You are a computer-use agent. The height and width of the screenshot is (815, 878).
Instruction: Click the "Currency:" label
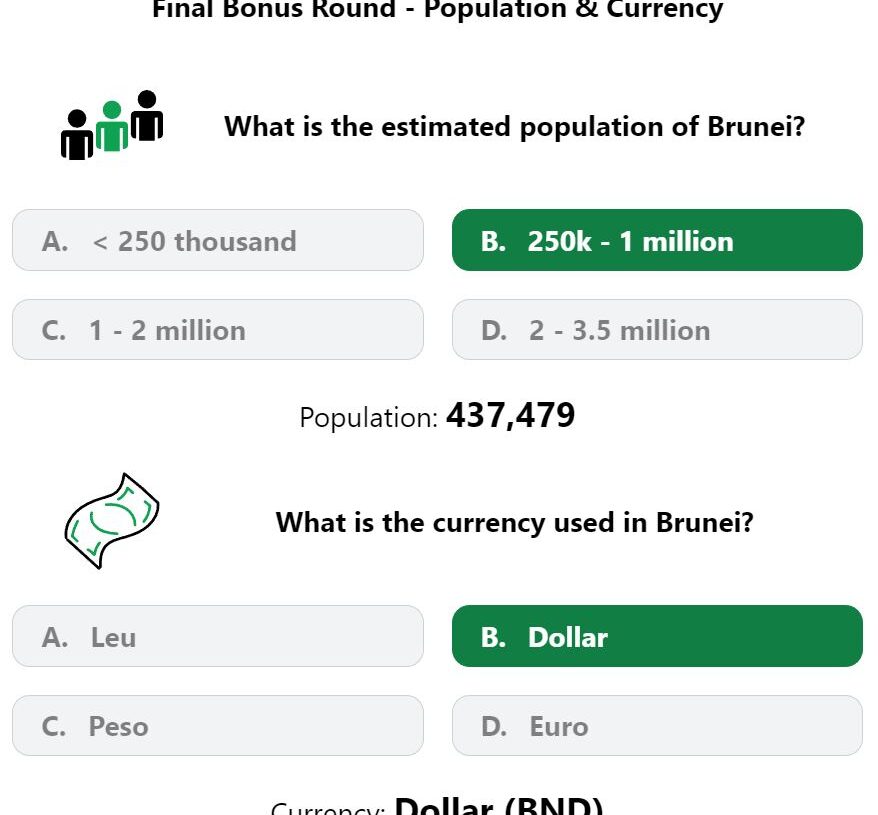point(328,809)
